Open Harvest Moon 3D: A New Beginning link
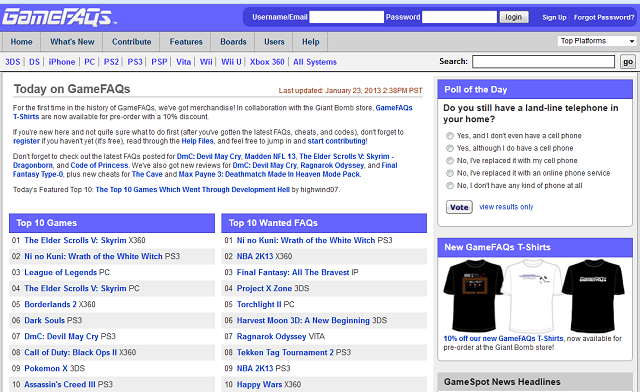 (x=303, y=321)
